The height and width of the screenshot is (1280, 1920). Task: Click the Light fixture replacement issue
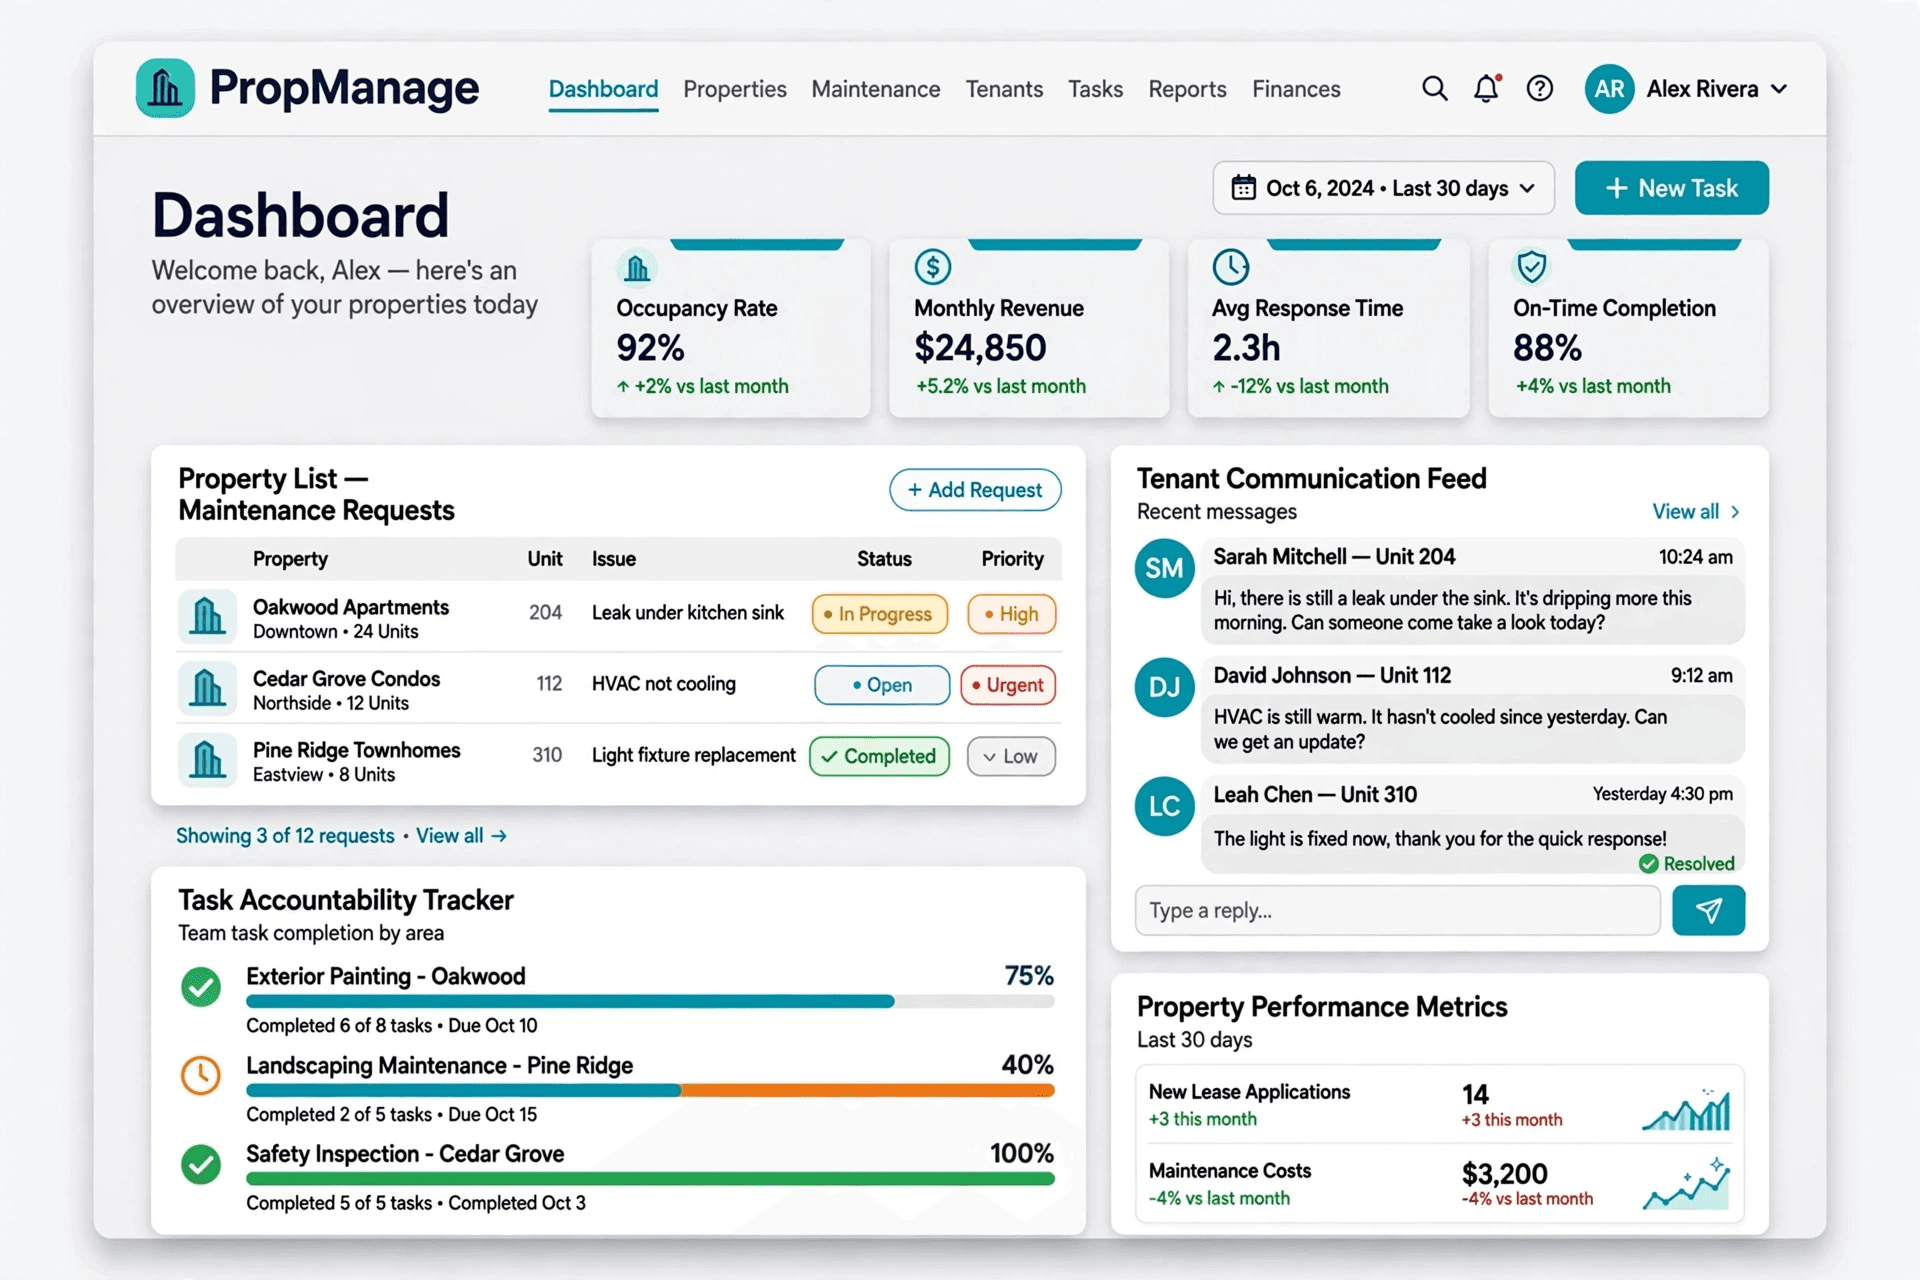(694, 755)
